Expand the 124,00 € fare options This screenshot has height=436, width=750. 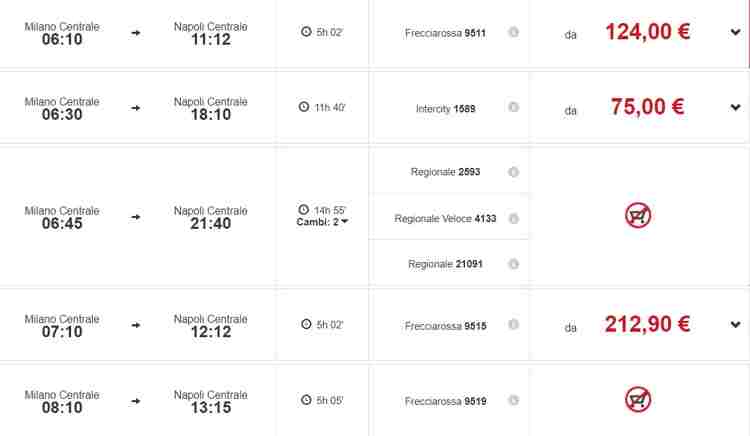click(735, 33)
